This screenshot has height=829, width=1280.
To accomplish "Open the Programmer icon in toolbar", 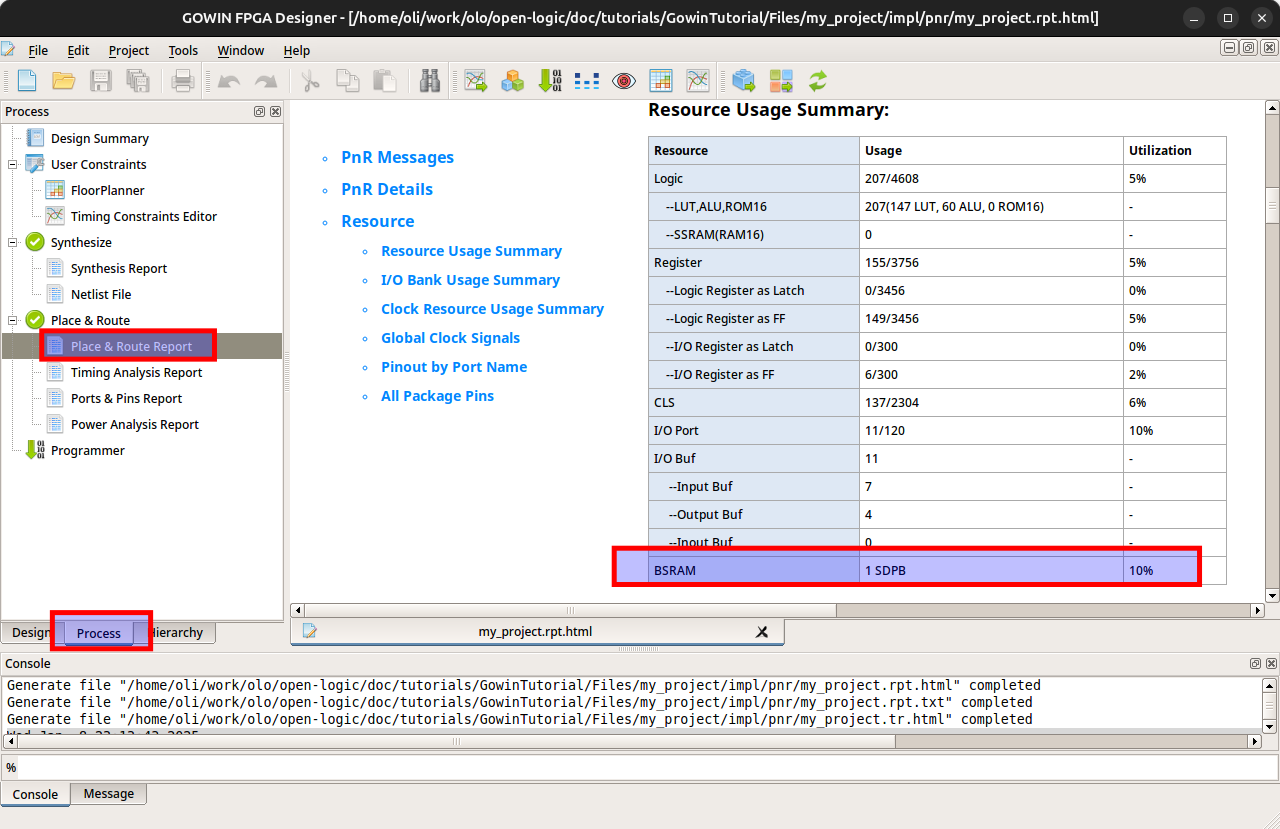I will coord(550,81).
